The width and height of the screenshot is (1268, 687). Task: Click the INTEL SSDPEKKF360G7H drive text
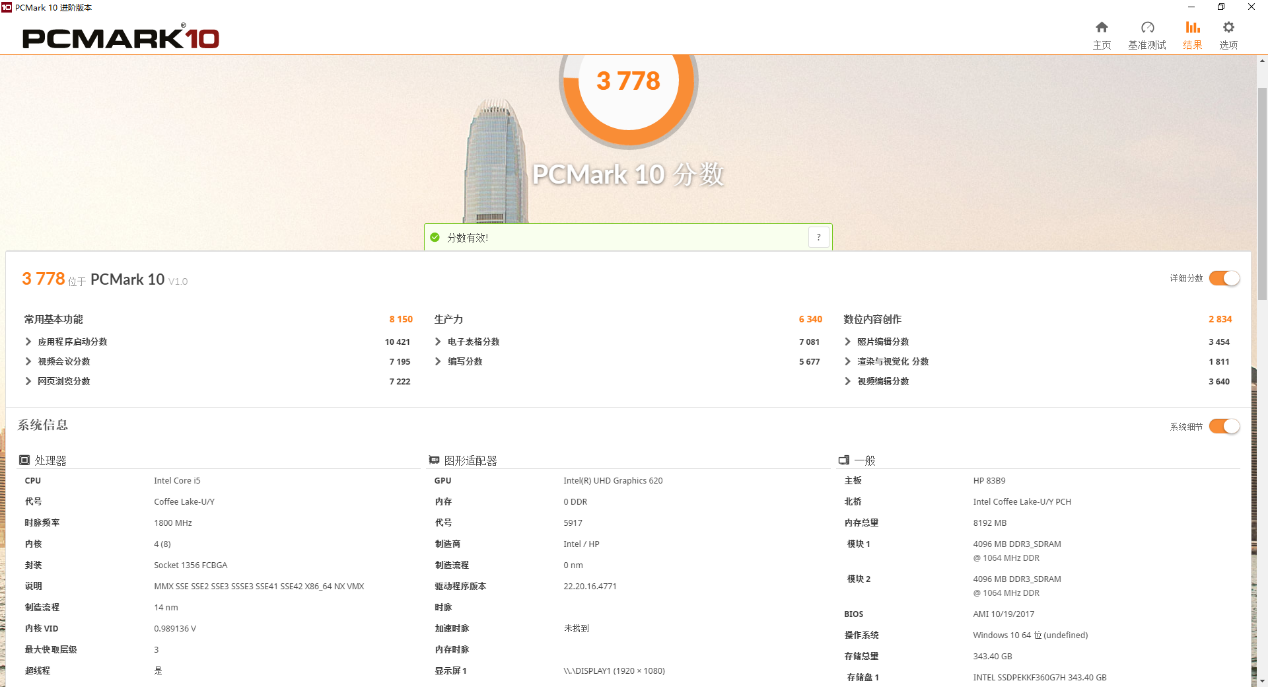pos(1040,677)
